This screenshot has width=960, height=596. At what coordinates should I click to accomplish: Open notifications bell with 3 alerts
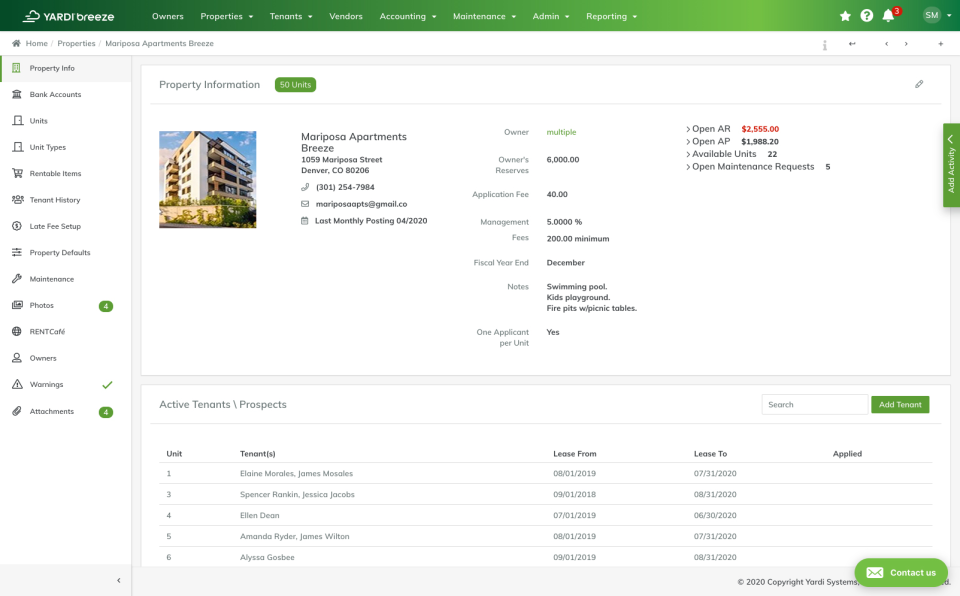click(x=889, y=16)
